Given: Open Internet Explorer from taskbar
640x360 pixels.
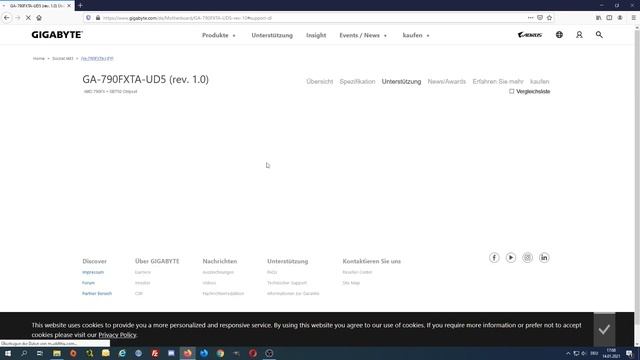Looking at the screenshot, I should (x=122, y=353).
